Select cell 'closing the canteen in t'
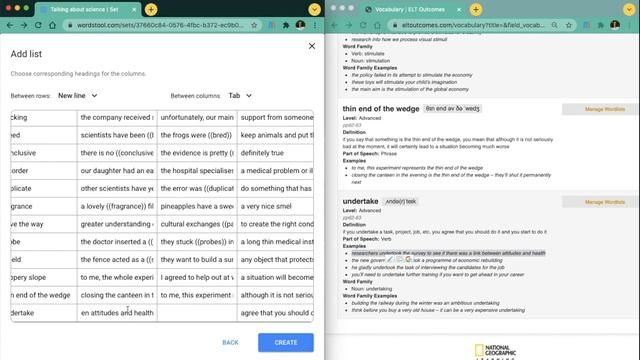Image resolution: width=640 pixels, height=360 pixels. (117, 295)
